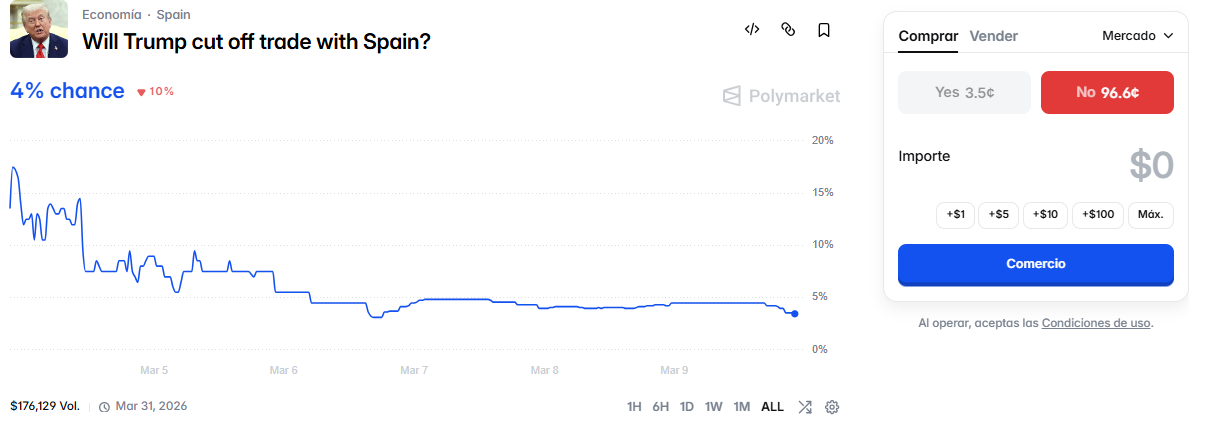
Task: Open chart settings gear icon
Action: (832, 407)
